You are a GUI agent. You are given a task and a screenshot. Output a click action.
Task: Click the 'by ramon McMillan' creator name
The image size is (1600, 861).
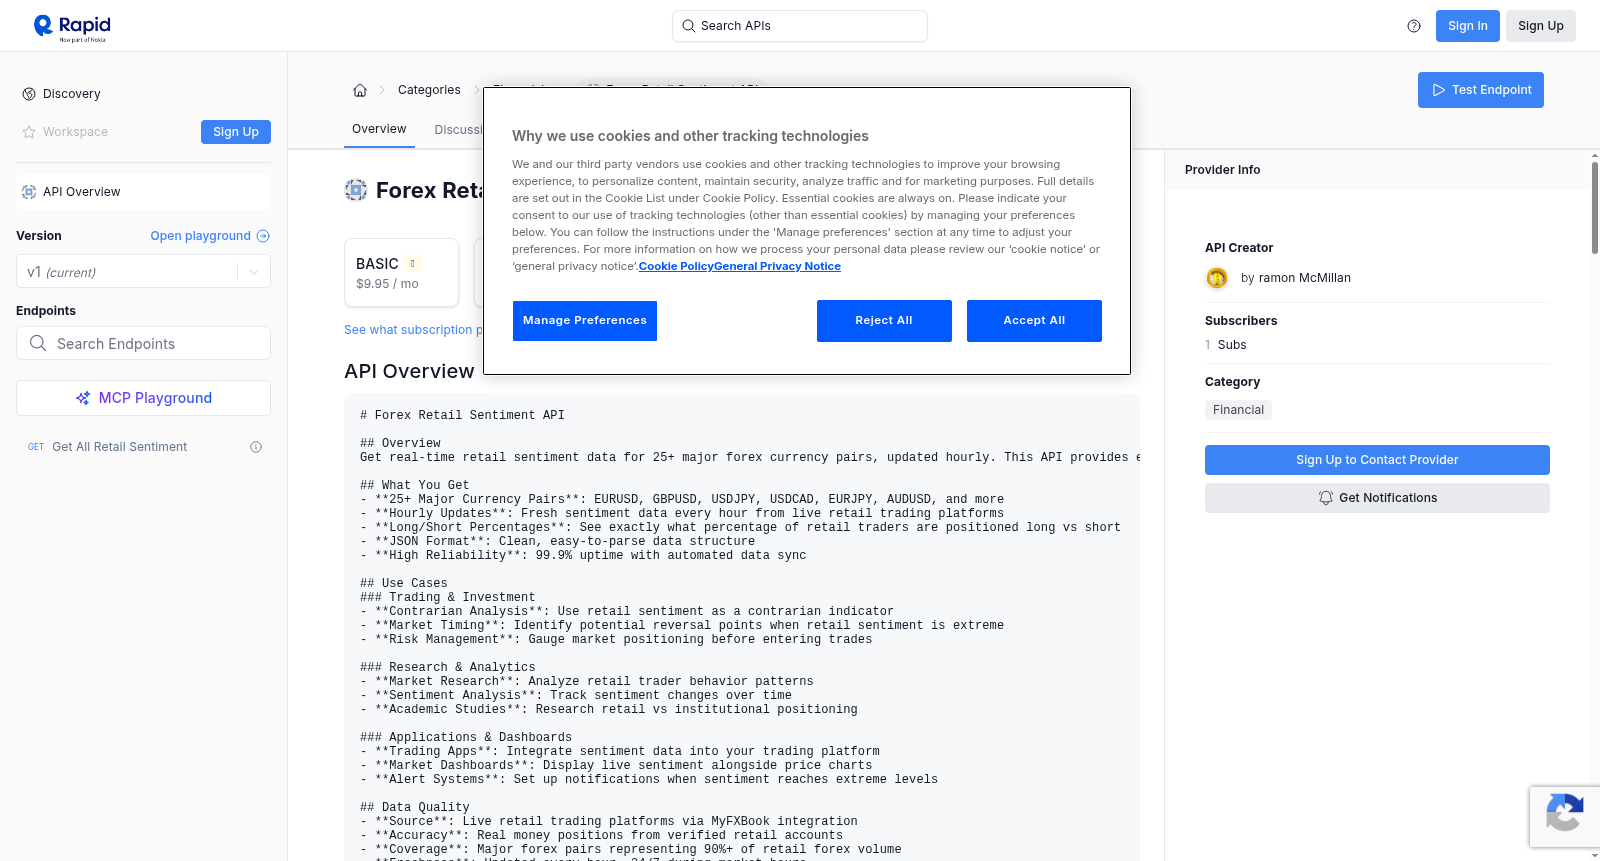(x=1296, y=278)
